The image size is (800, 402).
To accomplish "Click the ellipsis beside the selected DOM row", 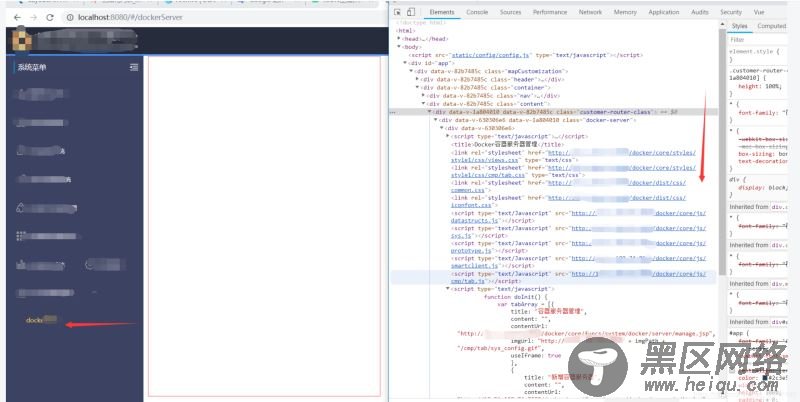I will tap(393, 112).
